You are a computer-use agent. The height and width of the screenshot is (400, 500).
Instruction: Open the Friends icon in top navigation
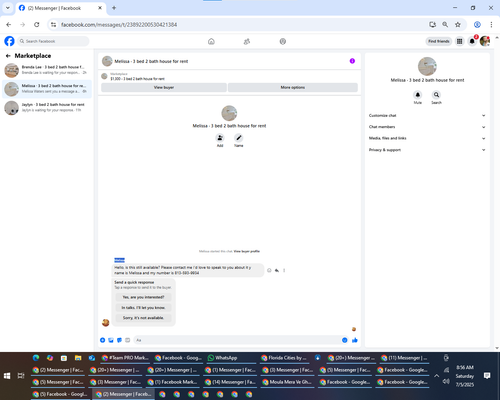tap(247, 41)
